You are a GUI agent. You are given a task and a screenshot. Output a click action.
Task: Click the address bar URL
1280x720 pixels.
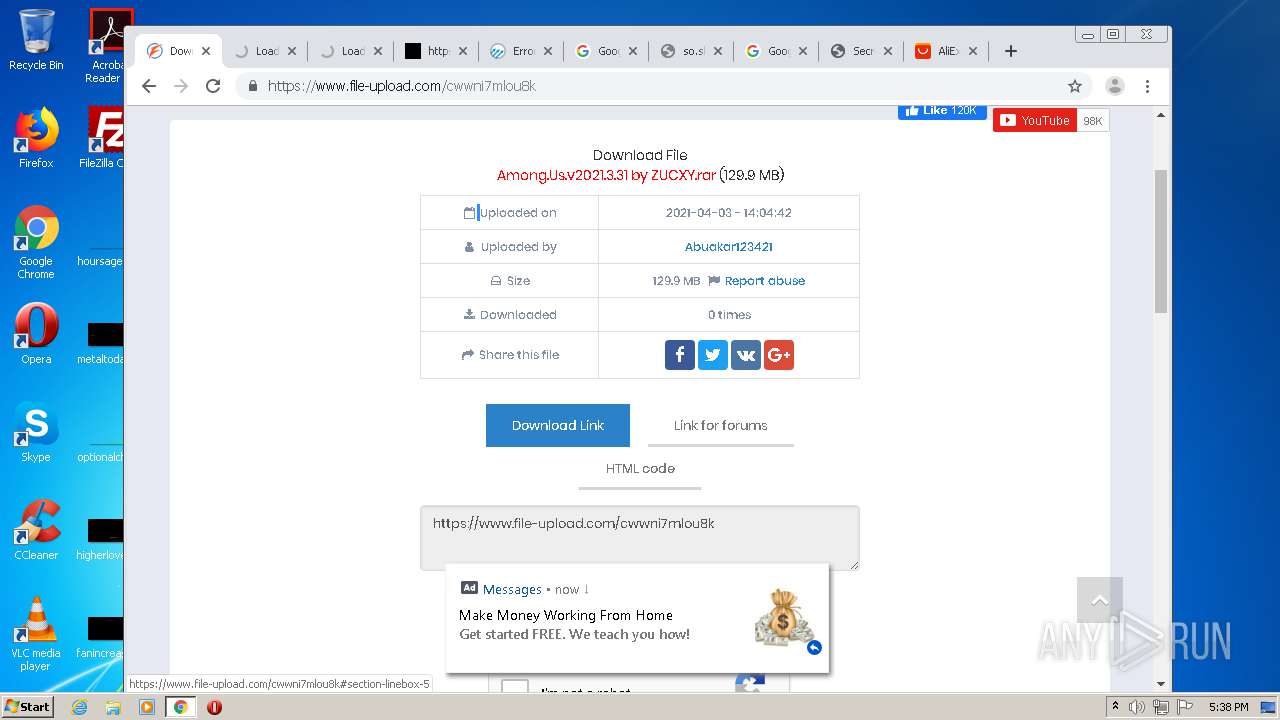click(x=402, y=86)
